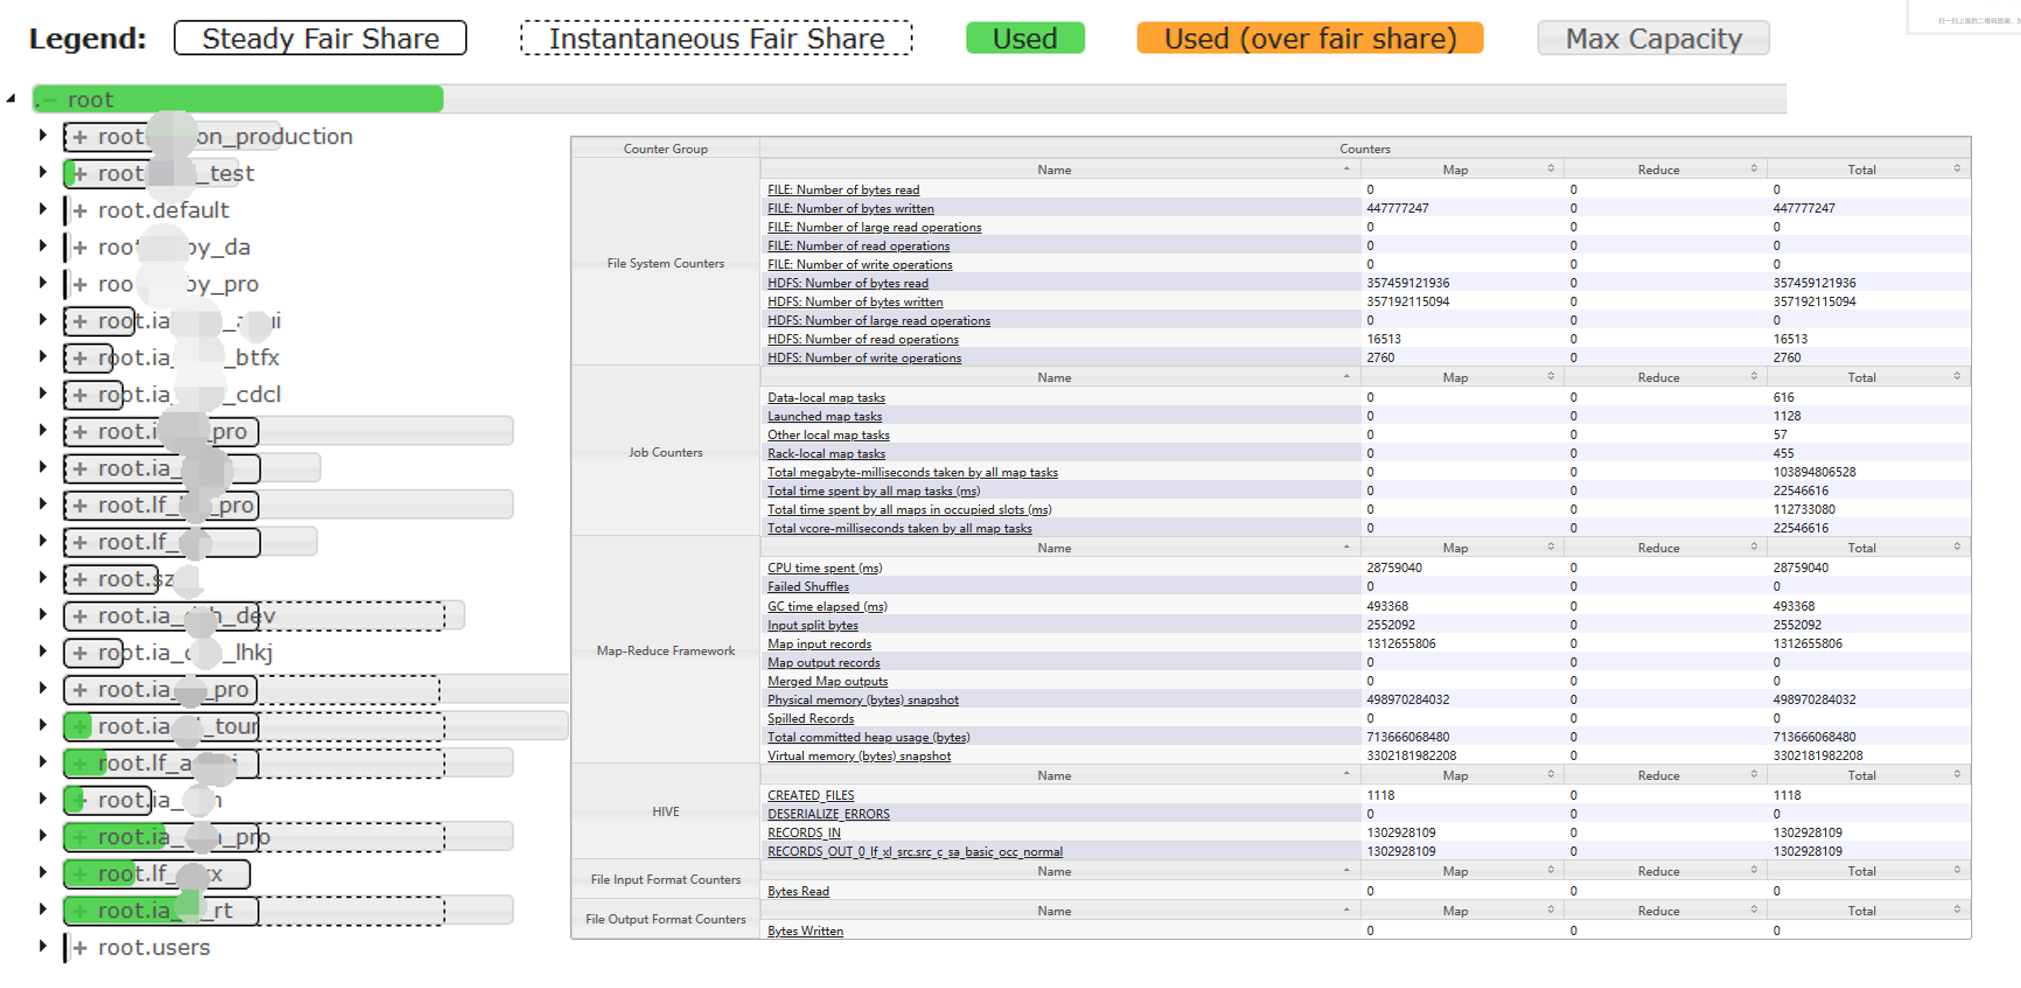This screenshot has width=2021, height=988.
Task: Open RECORDS_IN counter link
Action: [803, 832]
